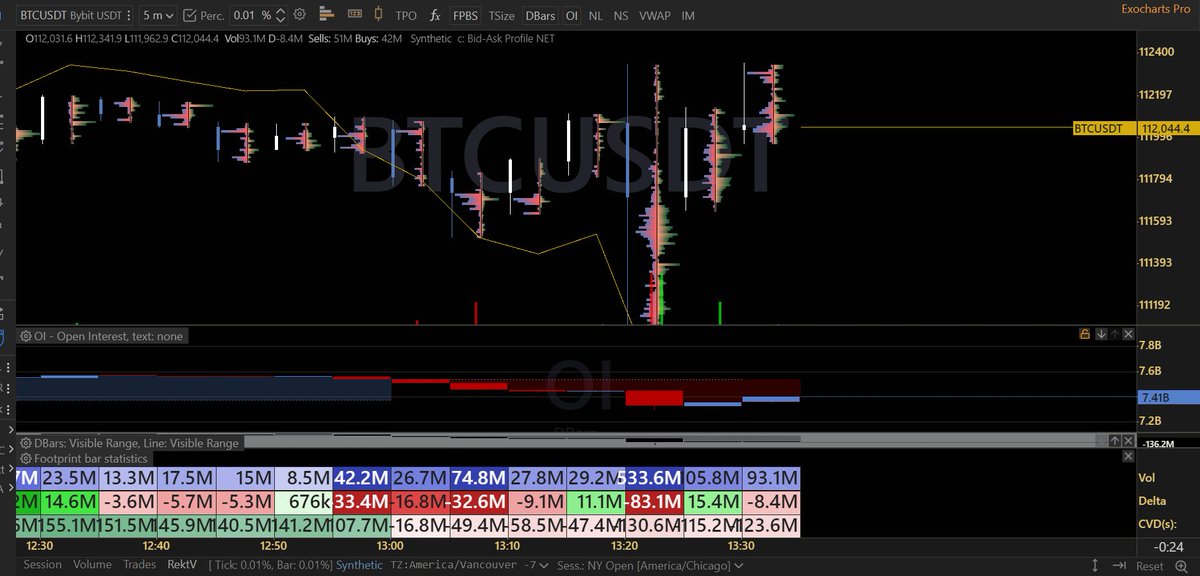Click the Synthetic status link

(358, 564)
